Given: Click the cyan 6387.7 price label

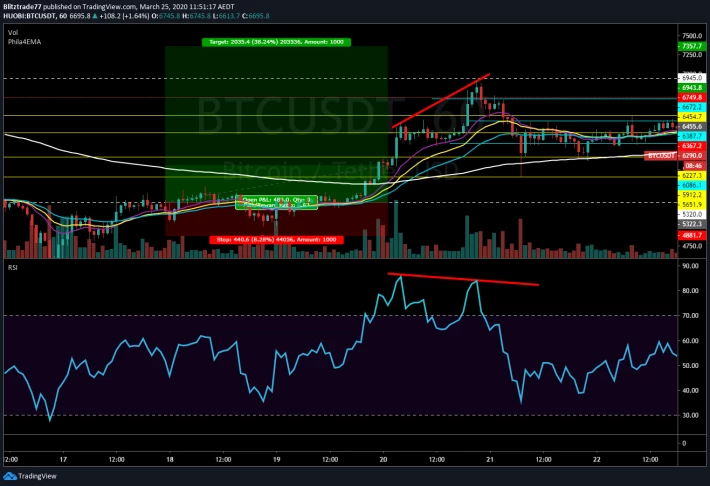Looking at the screenshot, I should (x=691, y=136).
